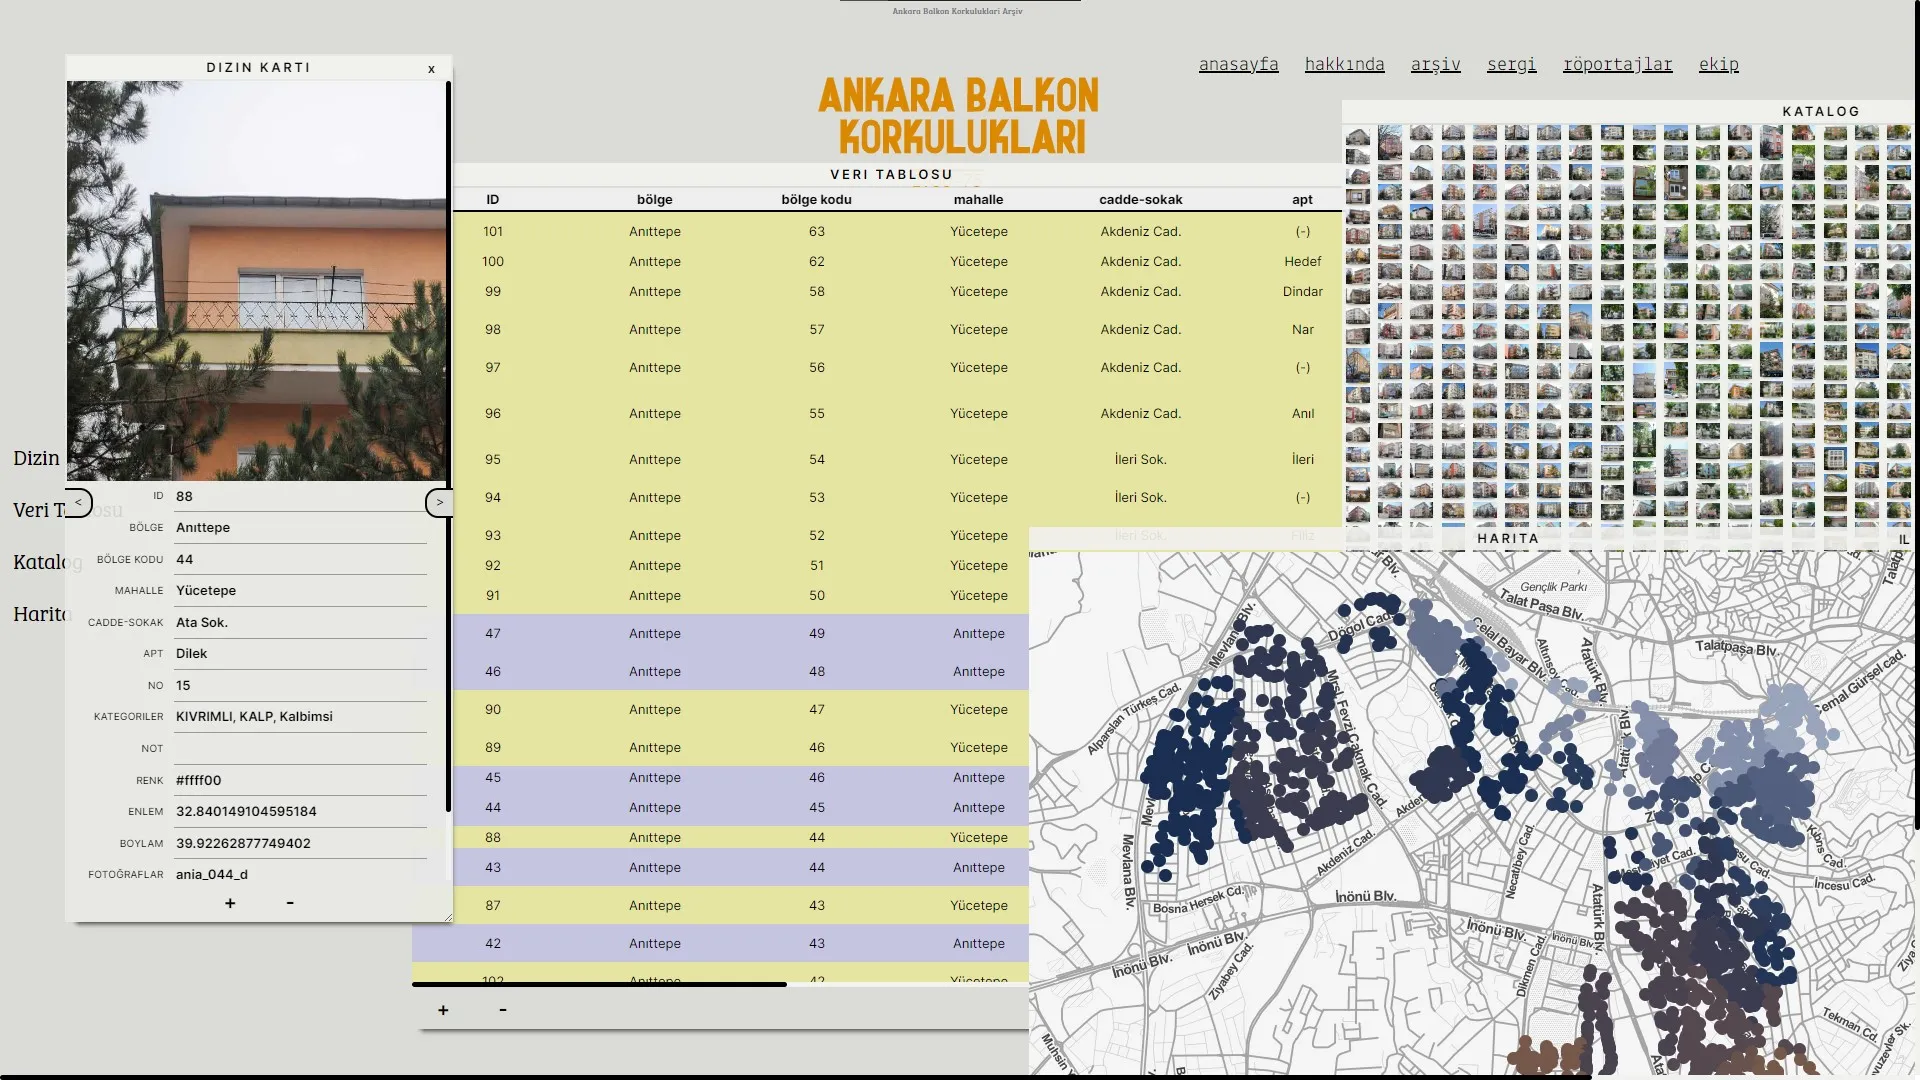Screen dimensions: 1920x1080
Task: Click apt cell 'Dindar'
Action: coord(1303,291)
